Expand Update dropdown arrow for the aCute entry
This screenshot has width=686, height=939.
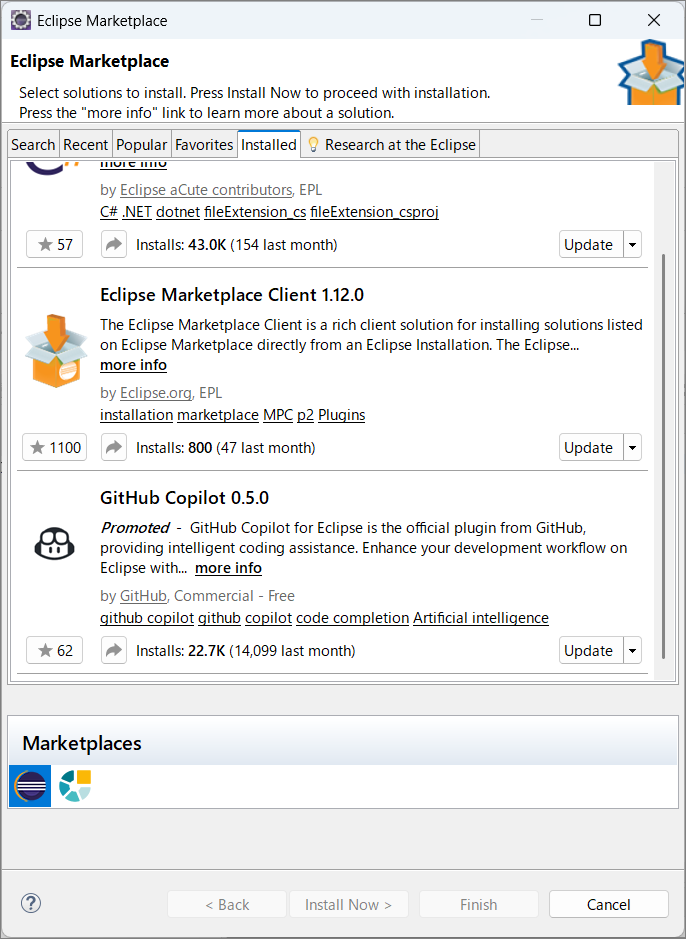pyautogui.click(x=633, y=244)
